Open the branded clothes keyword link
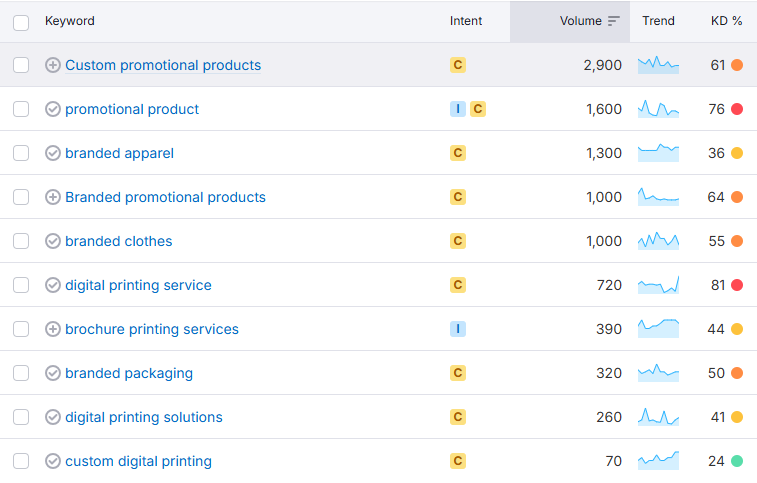This screenshot has width=757, height=483. (x=118, y=241)
